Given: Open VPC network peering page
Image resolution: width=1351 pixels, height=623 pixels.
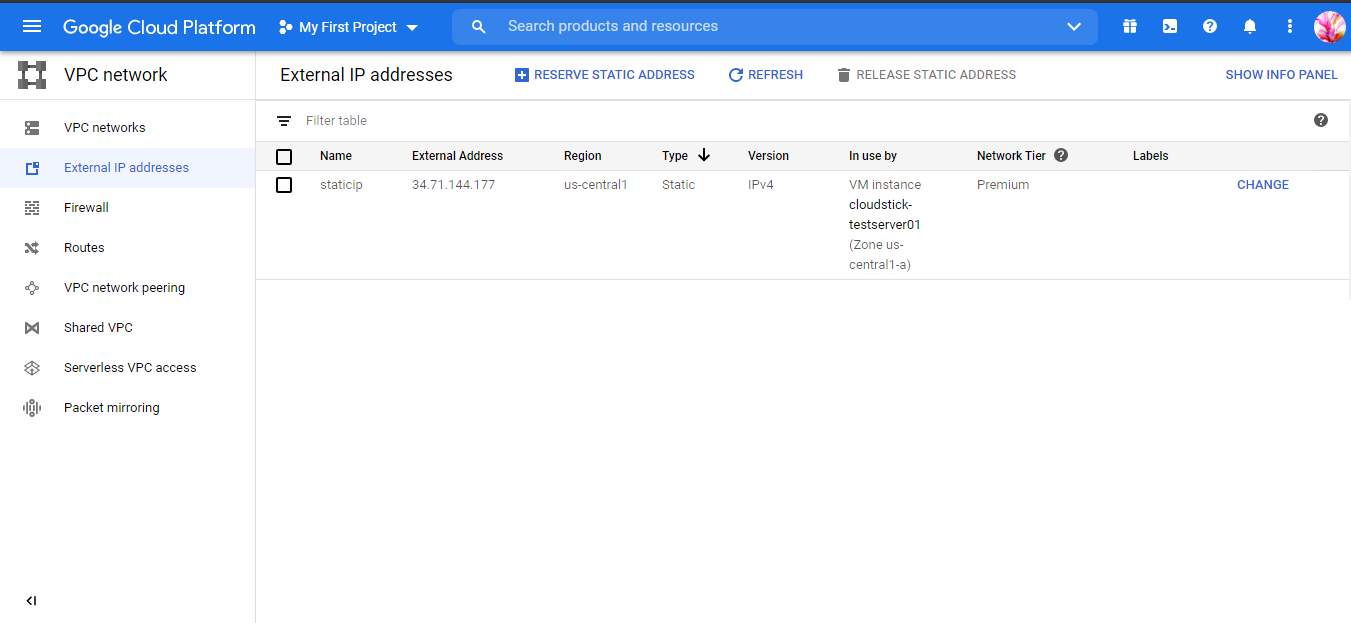Looking at the screenshot, I should (124, 288).
